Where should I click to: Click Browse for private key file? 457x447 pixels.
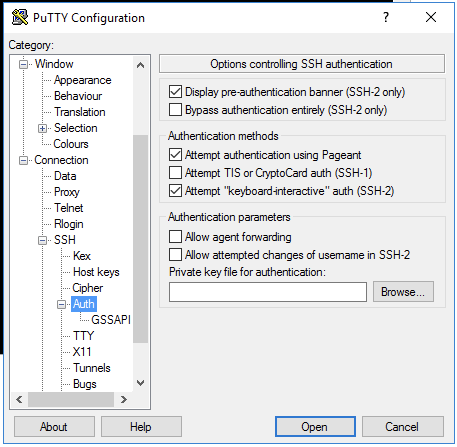(403, 292)
